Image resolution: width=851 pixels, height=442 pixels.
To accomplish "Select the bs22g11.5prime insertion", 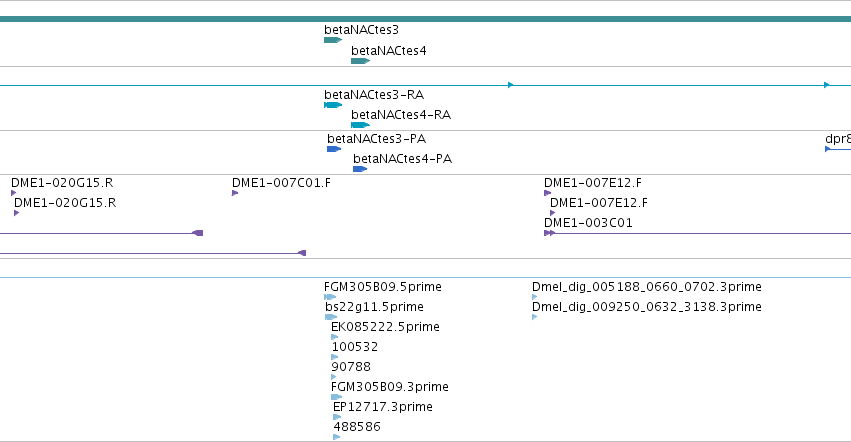I will coord(331,317).
